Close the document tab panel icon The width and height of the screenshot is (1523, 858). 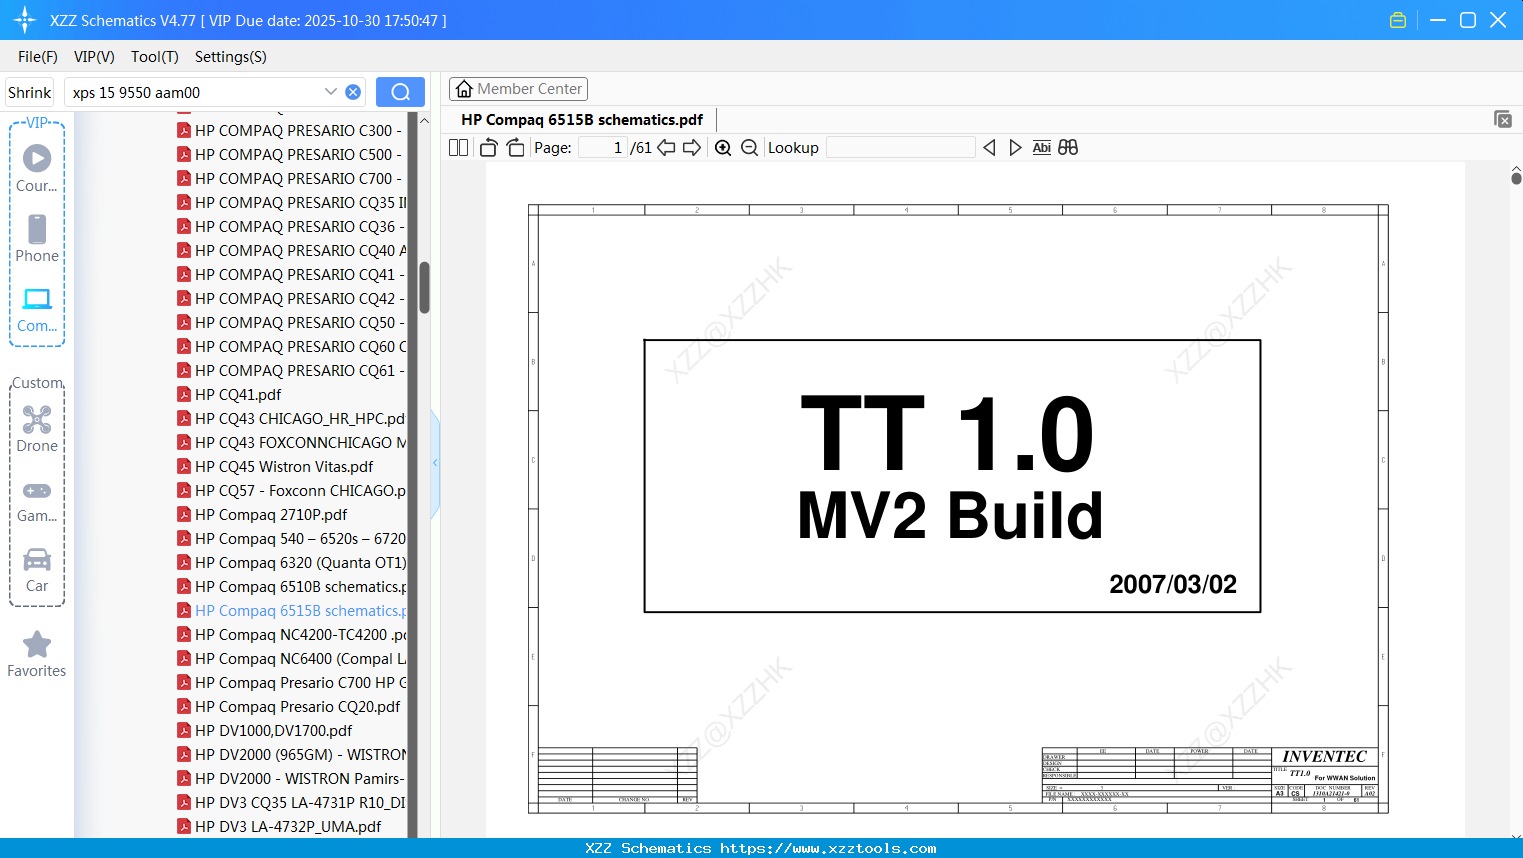click(1503, 119)
